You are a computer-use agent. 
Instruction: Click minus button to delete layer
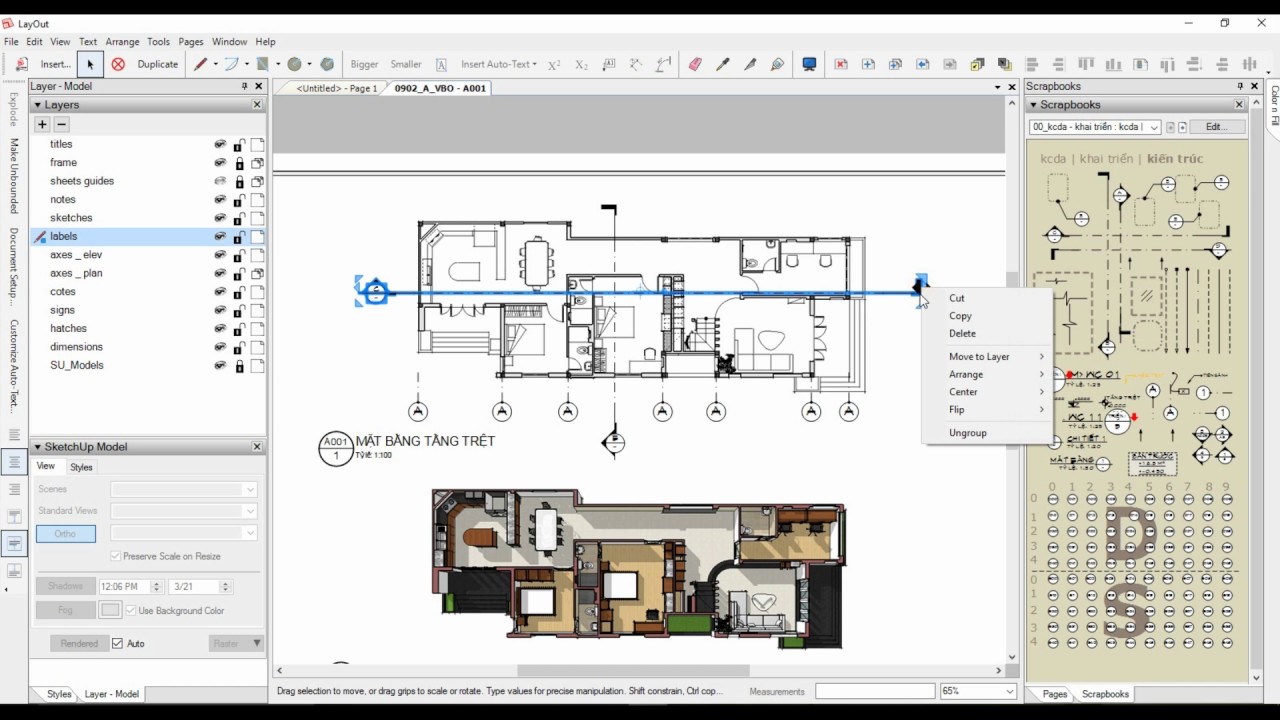[x=61, y=125]
